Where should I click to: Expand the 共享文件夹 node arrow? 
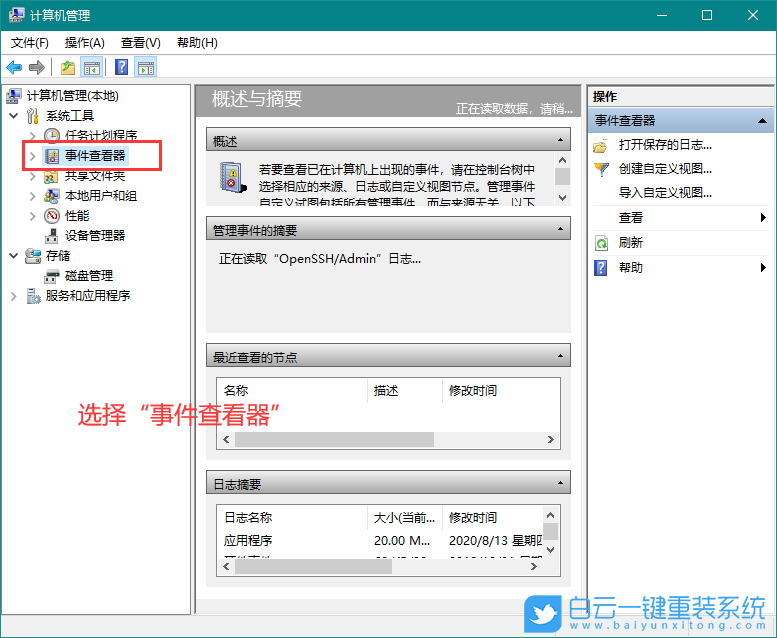click(33, 176)
